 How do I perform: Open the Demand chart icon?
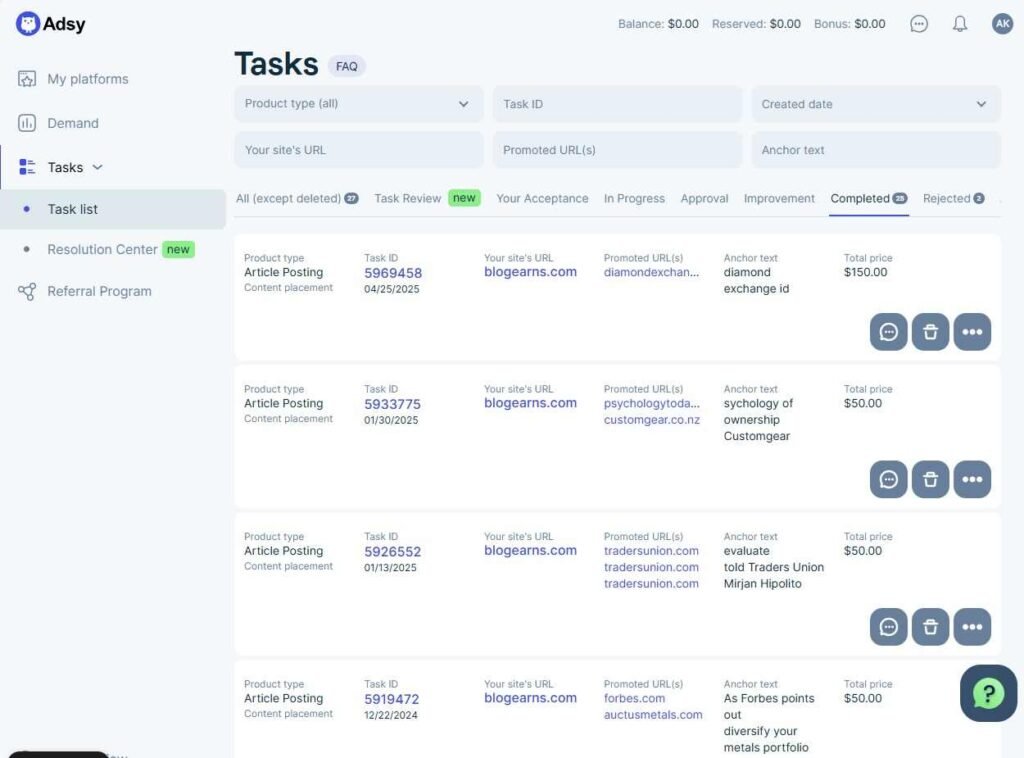[27, 123]
